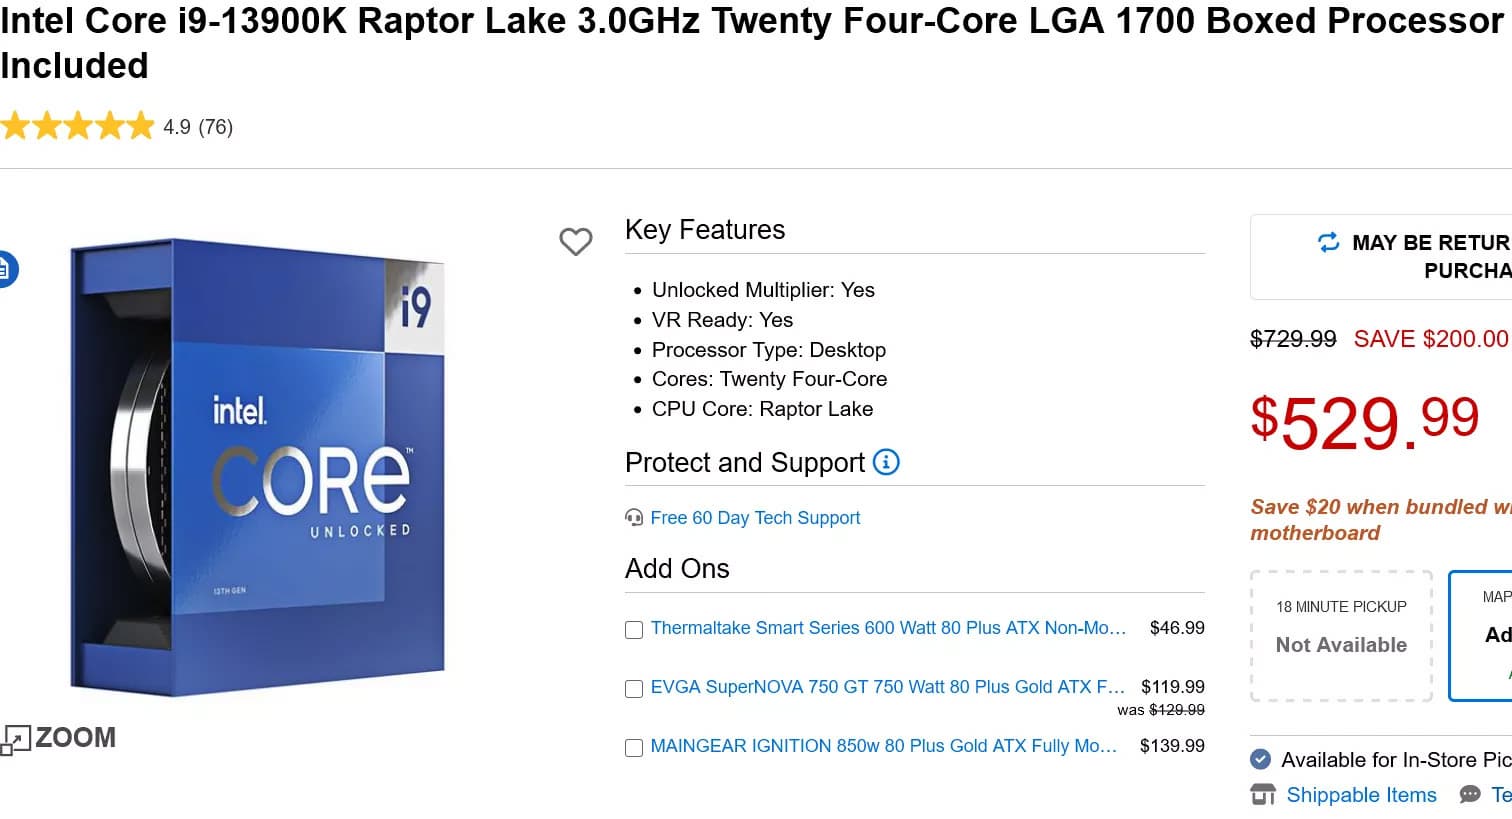Click the wishlist heart icon
Image resolution: width=1512 pixels, height=819 pixels.
click(575, 241)
